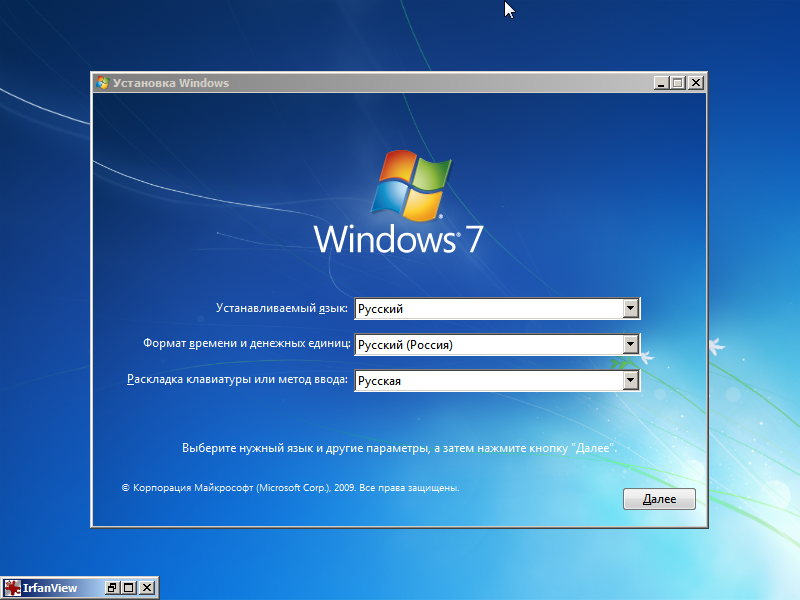800x600 pixels.
Task: Expand the 'Формат времени и денежных единиц' dropdown
Action: (631, 344)
